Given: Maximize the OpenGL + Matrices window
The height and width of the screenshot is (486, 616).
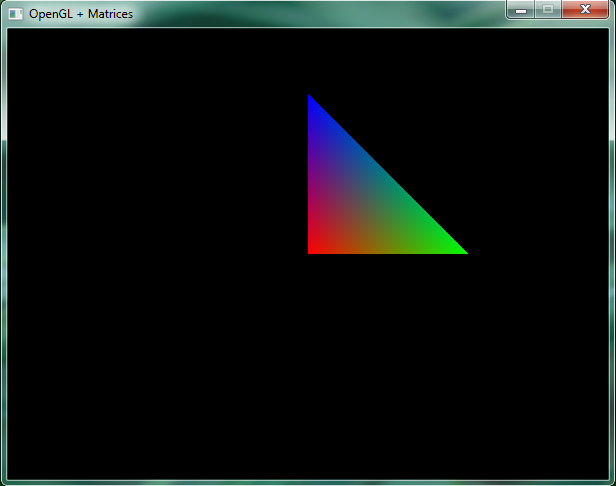Looking at the screenshot, I should pos(547,10).
